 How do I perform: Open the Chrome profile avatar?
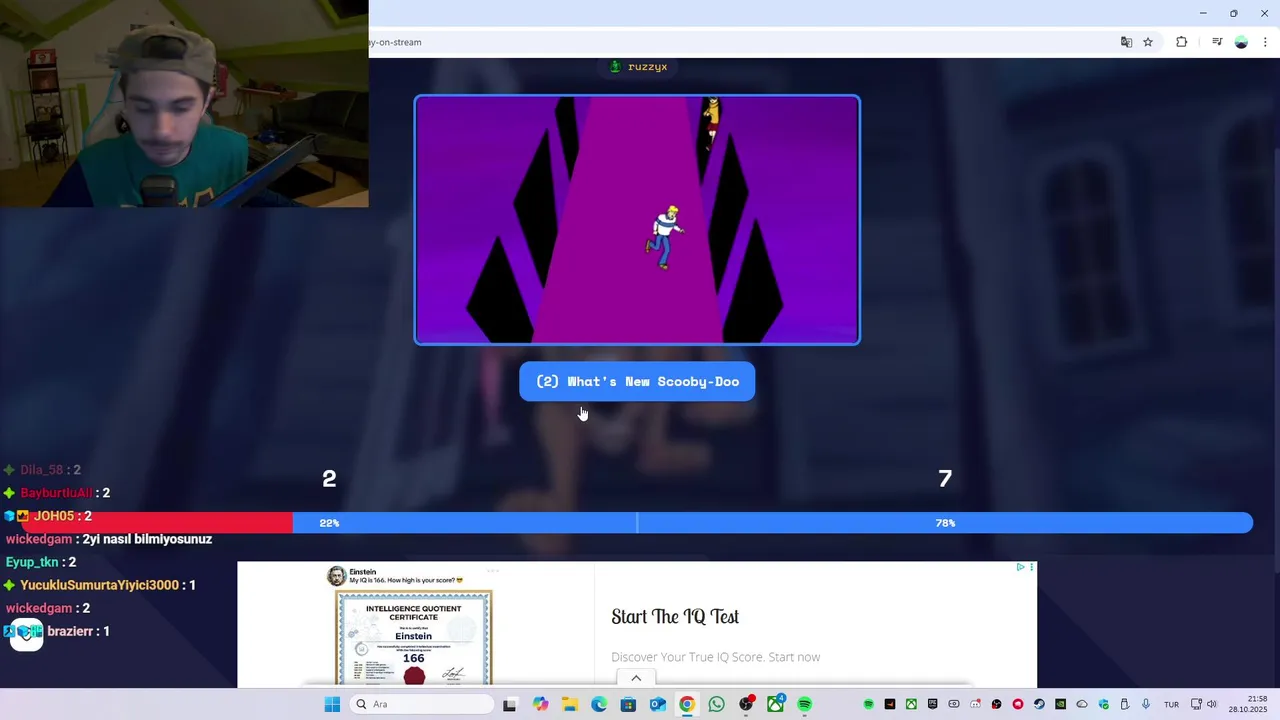pos(1241,42)
